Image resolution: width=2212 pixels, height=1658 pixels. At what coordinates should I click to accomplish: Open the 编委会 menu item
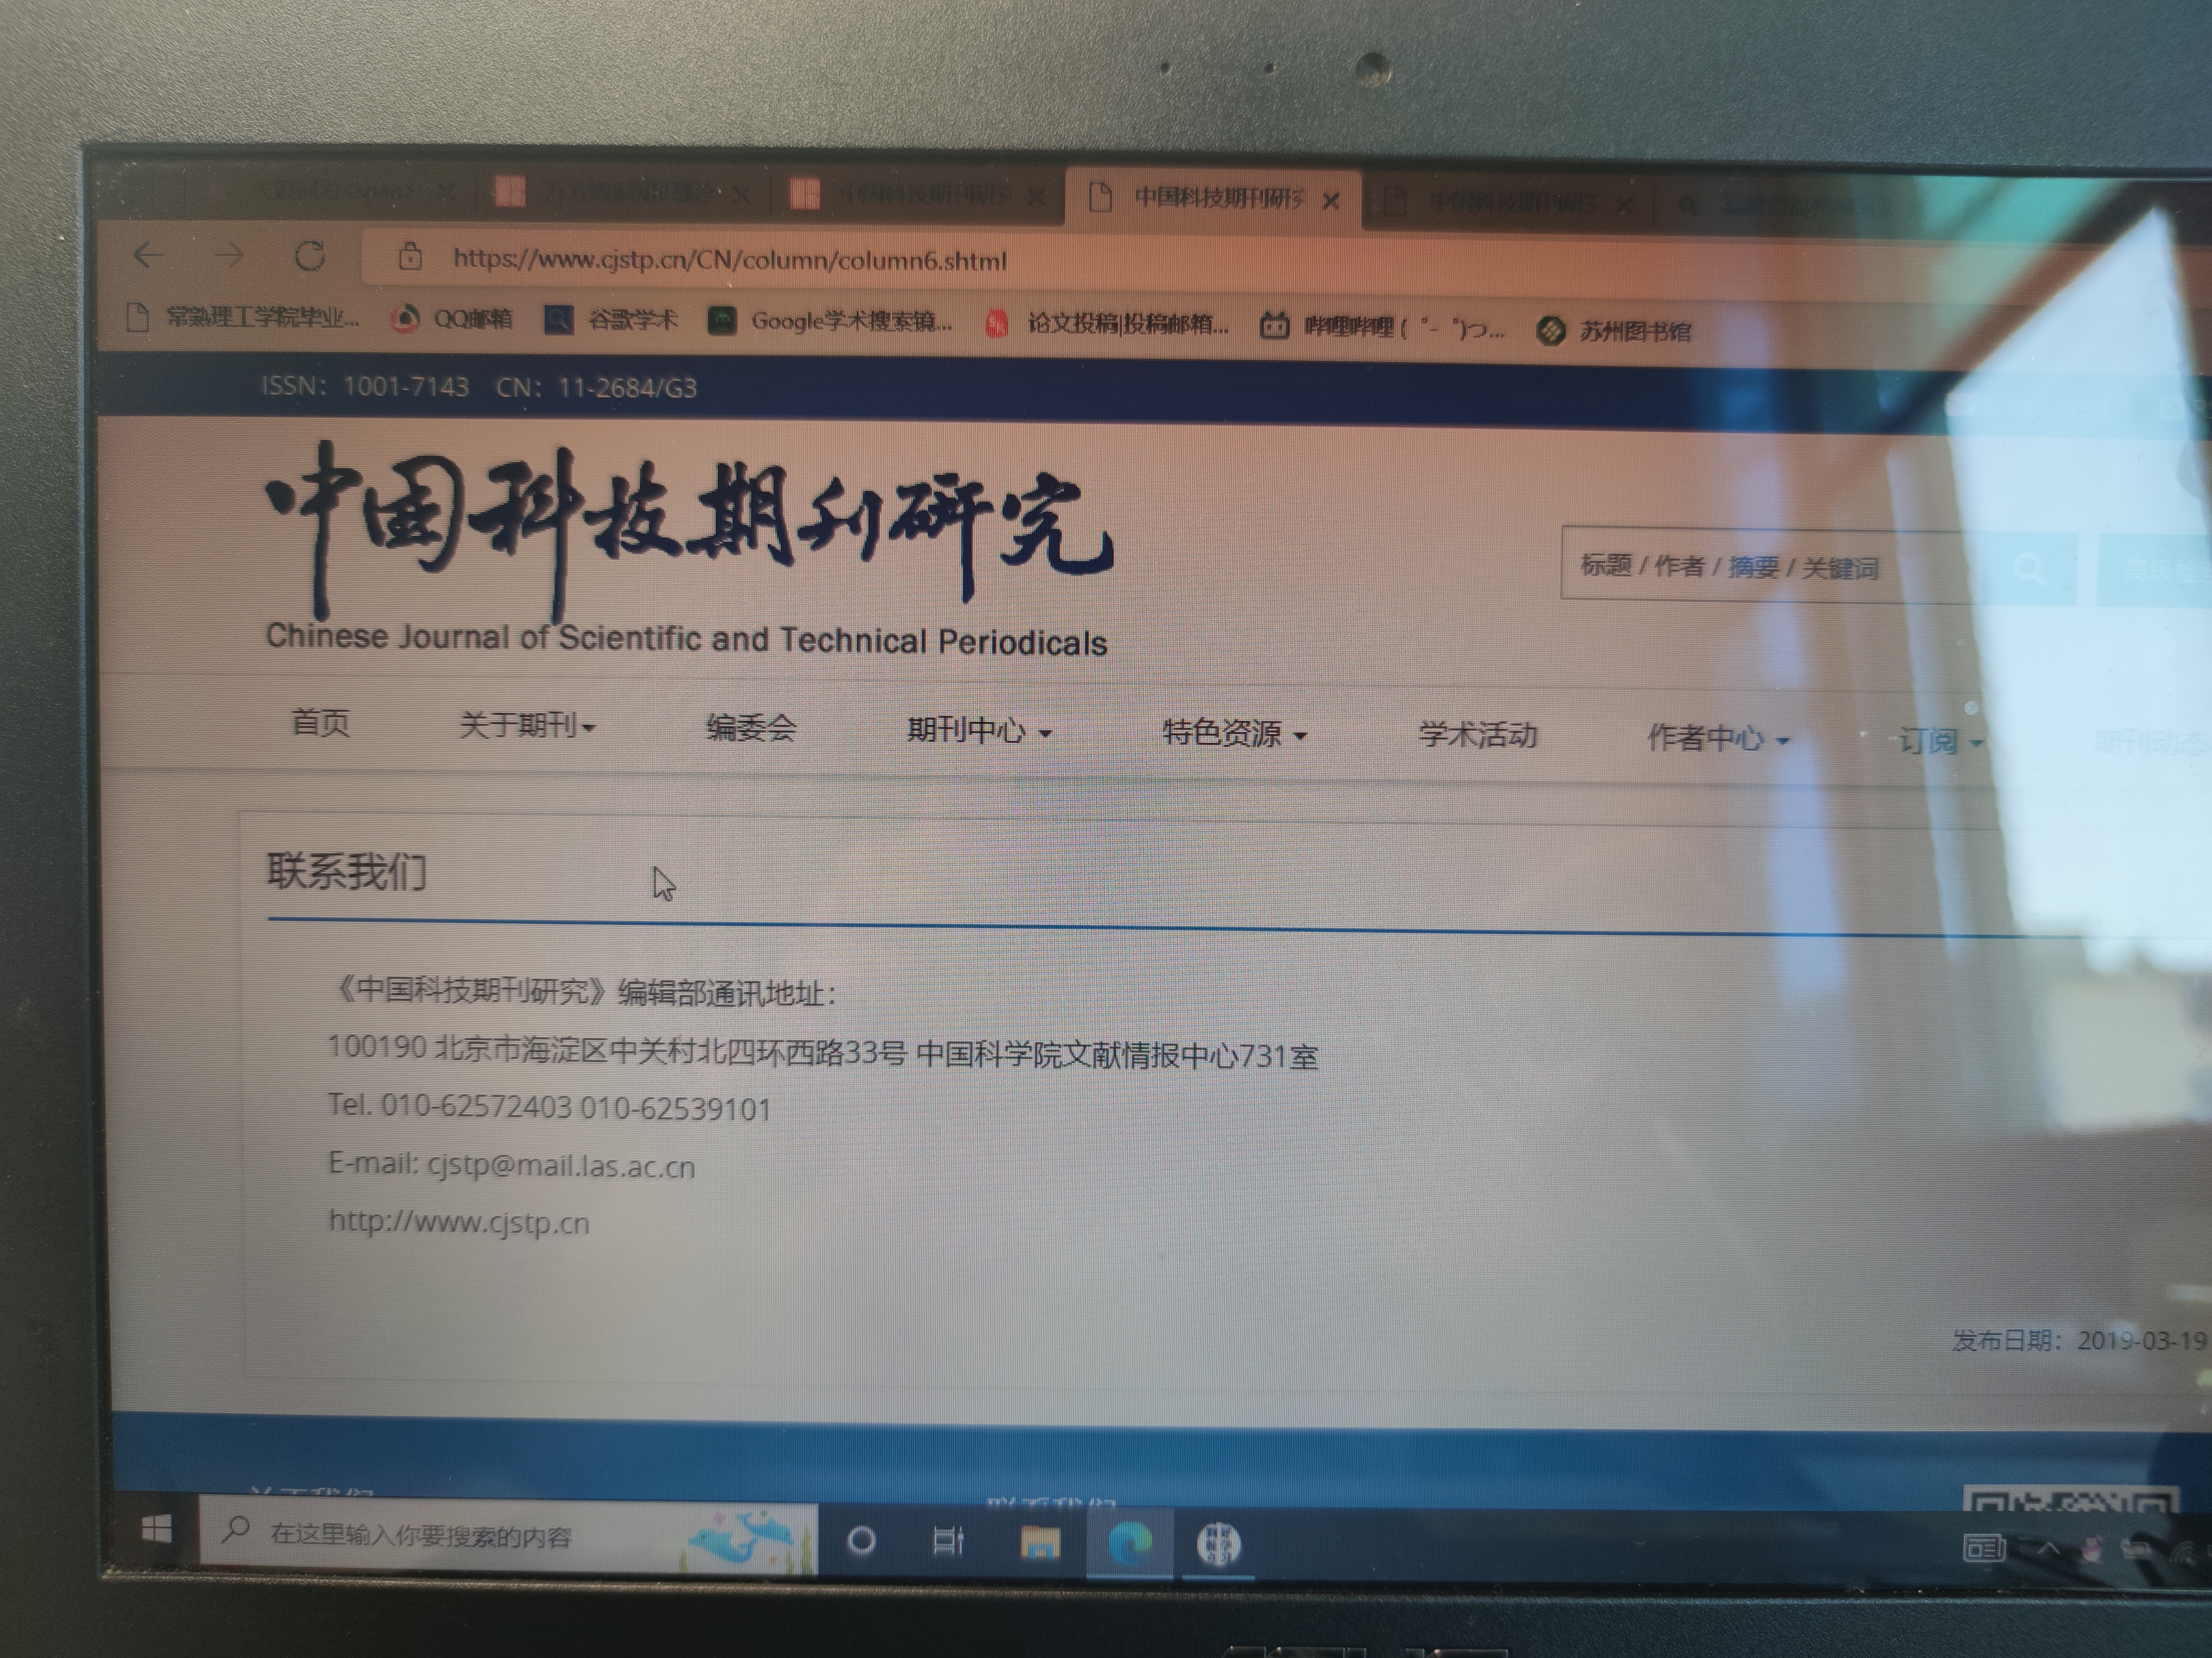pos(751,728)
